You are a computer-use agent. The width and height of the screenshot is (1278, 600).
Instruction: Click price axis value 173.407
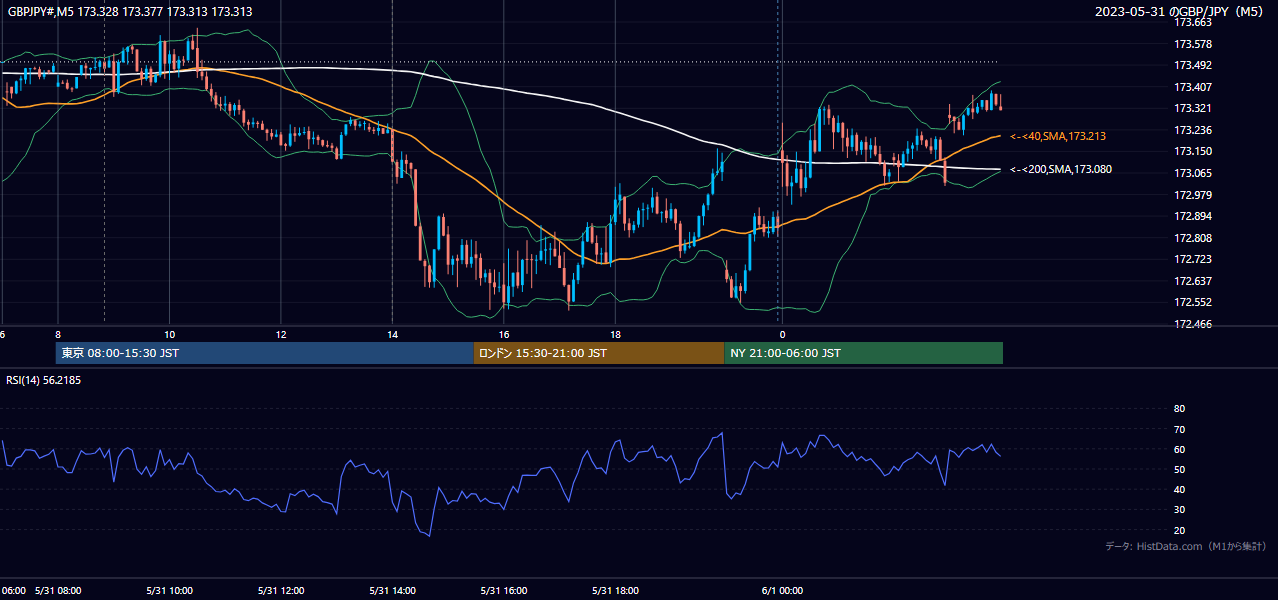(1193, 87)
